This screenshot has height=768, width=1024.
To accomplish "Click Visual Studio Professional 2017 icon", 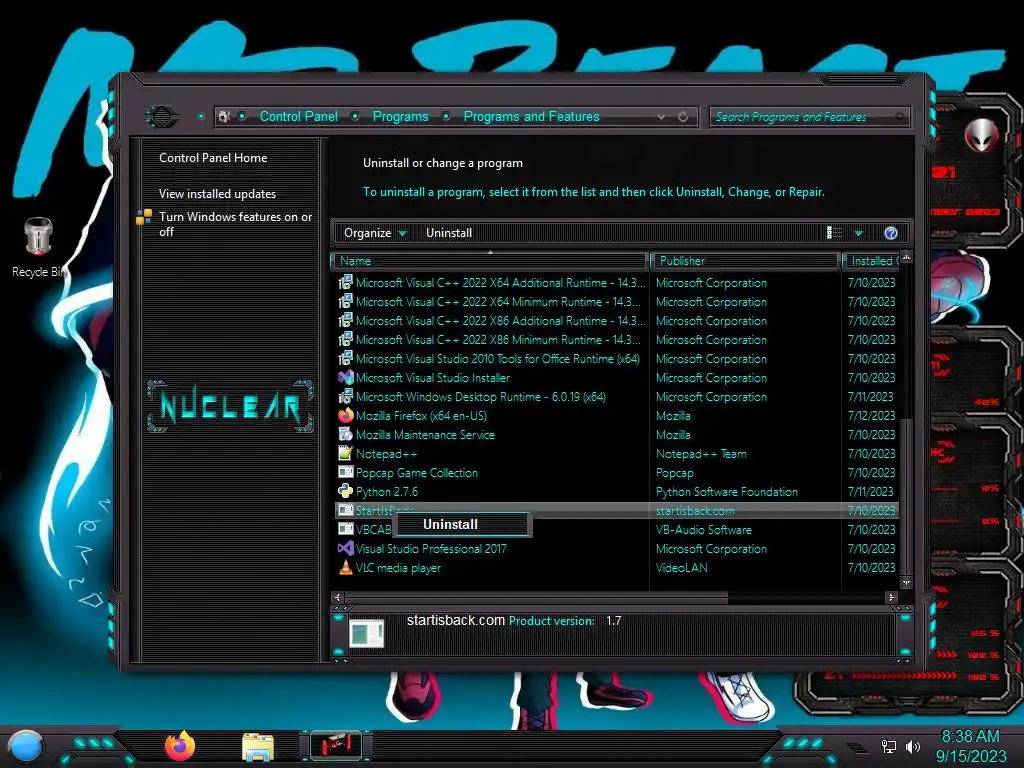I will click(x=345, y=548).
